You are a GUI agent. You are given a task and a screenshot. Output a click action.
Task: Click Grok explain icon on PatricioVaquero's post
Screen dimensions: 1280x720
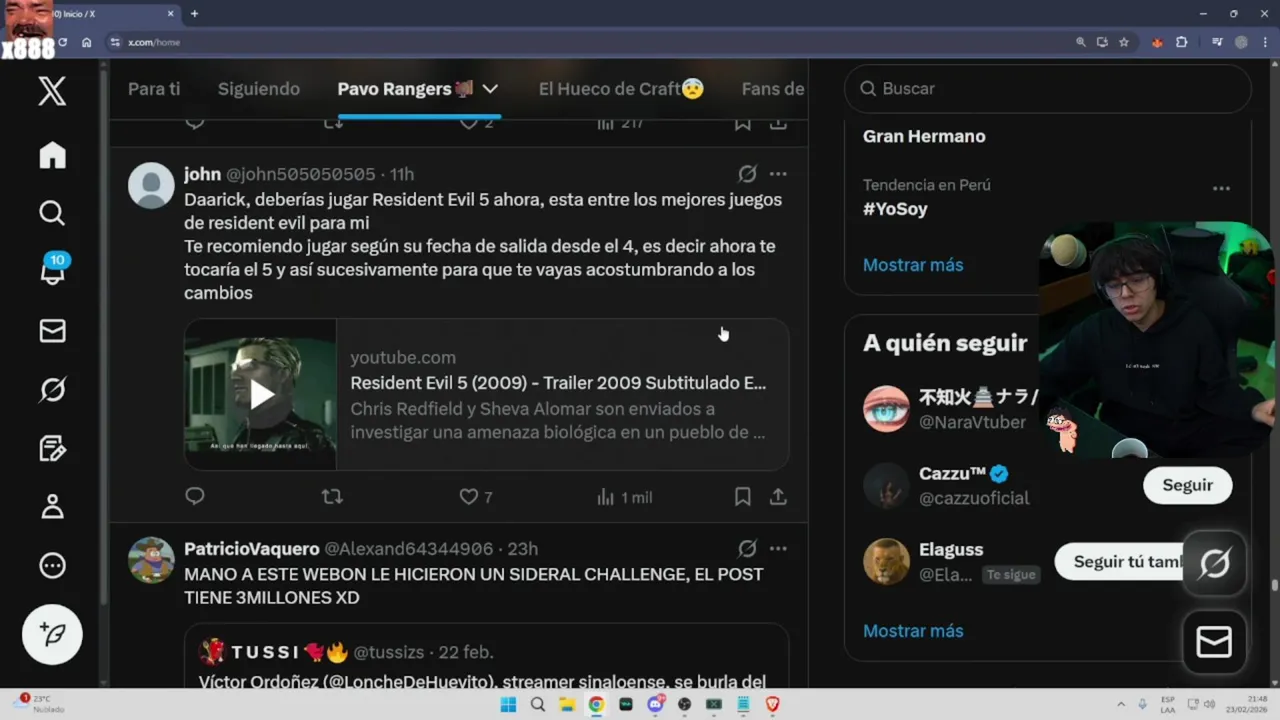(747, 549)
